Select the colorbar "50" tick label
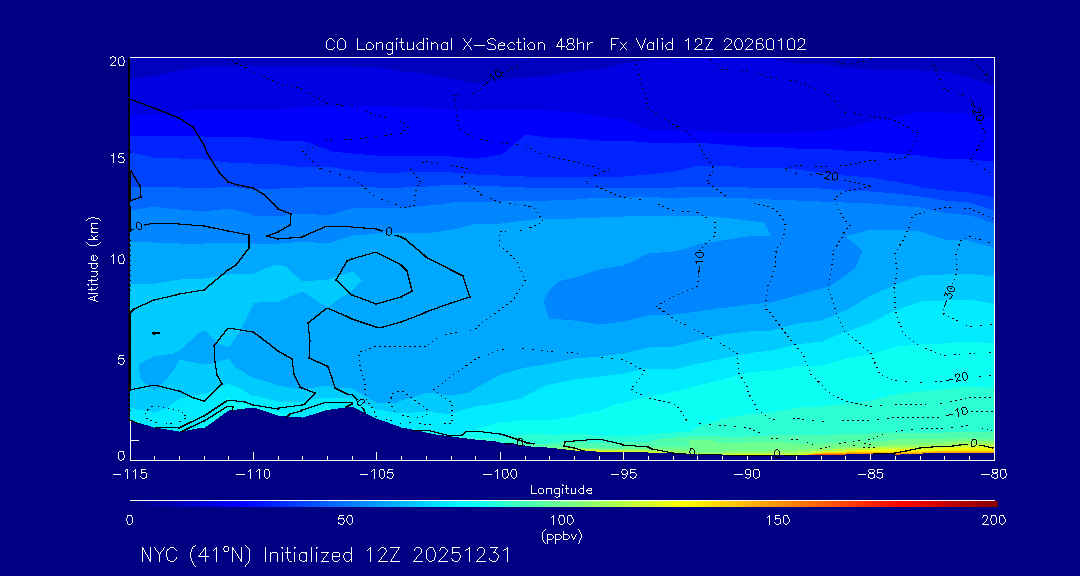The height and width of the screenshot is (576, 1080). coord(345,520)
